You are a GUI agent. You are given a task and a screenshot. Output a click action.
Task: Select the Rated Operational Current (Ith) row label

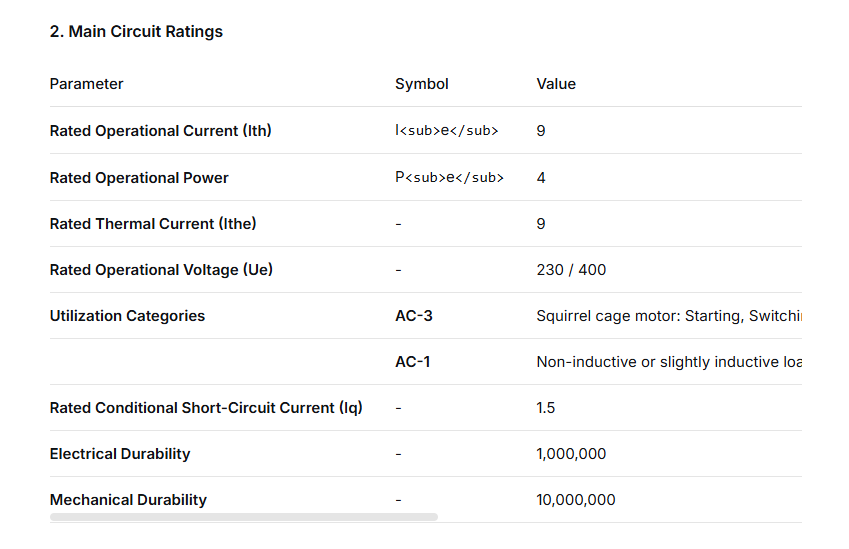(x=160, y=131)
